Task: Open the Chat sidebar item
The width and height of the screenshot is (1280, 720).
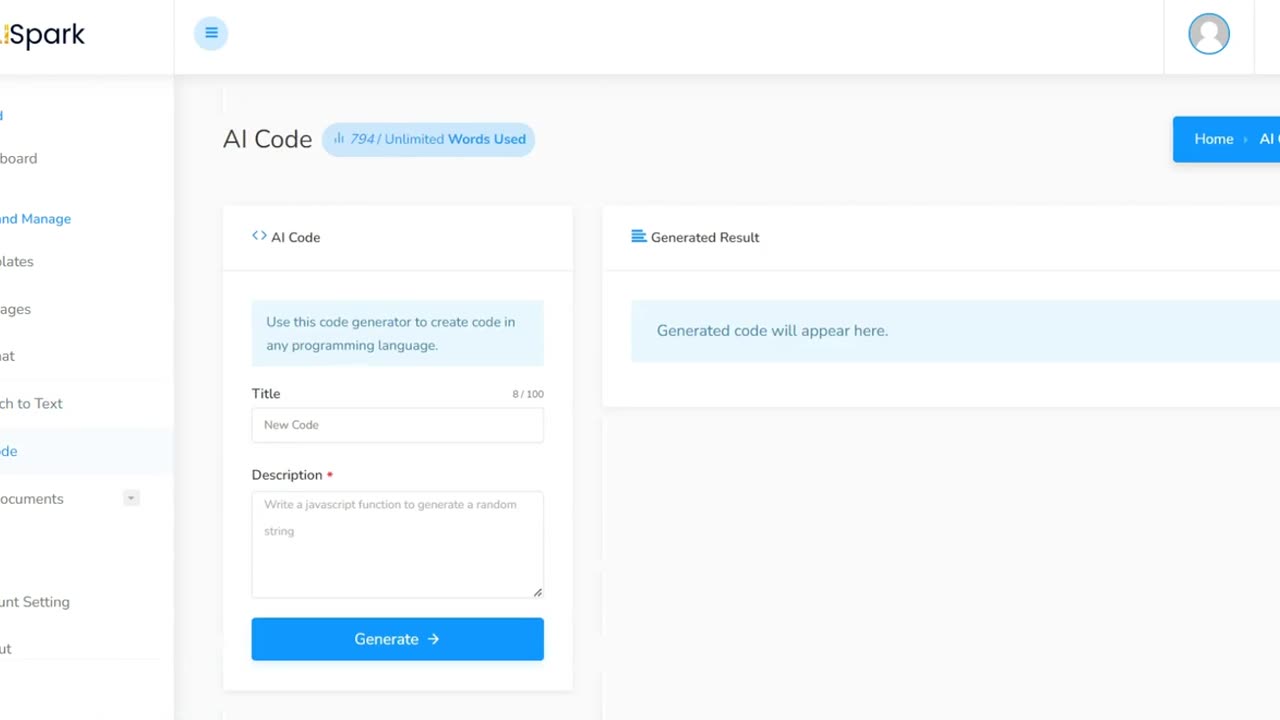Action: pos(8,356)
